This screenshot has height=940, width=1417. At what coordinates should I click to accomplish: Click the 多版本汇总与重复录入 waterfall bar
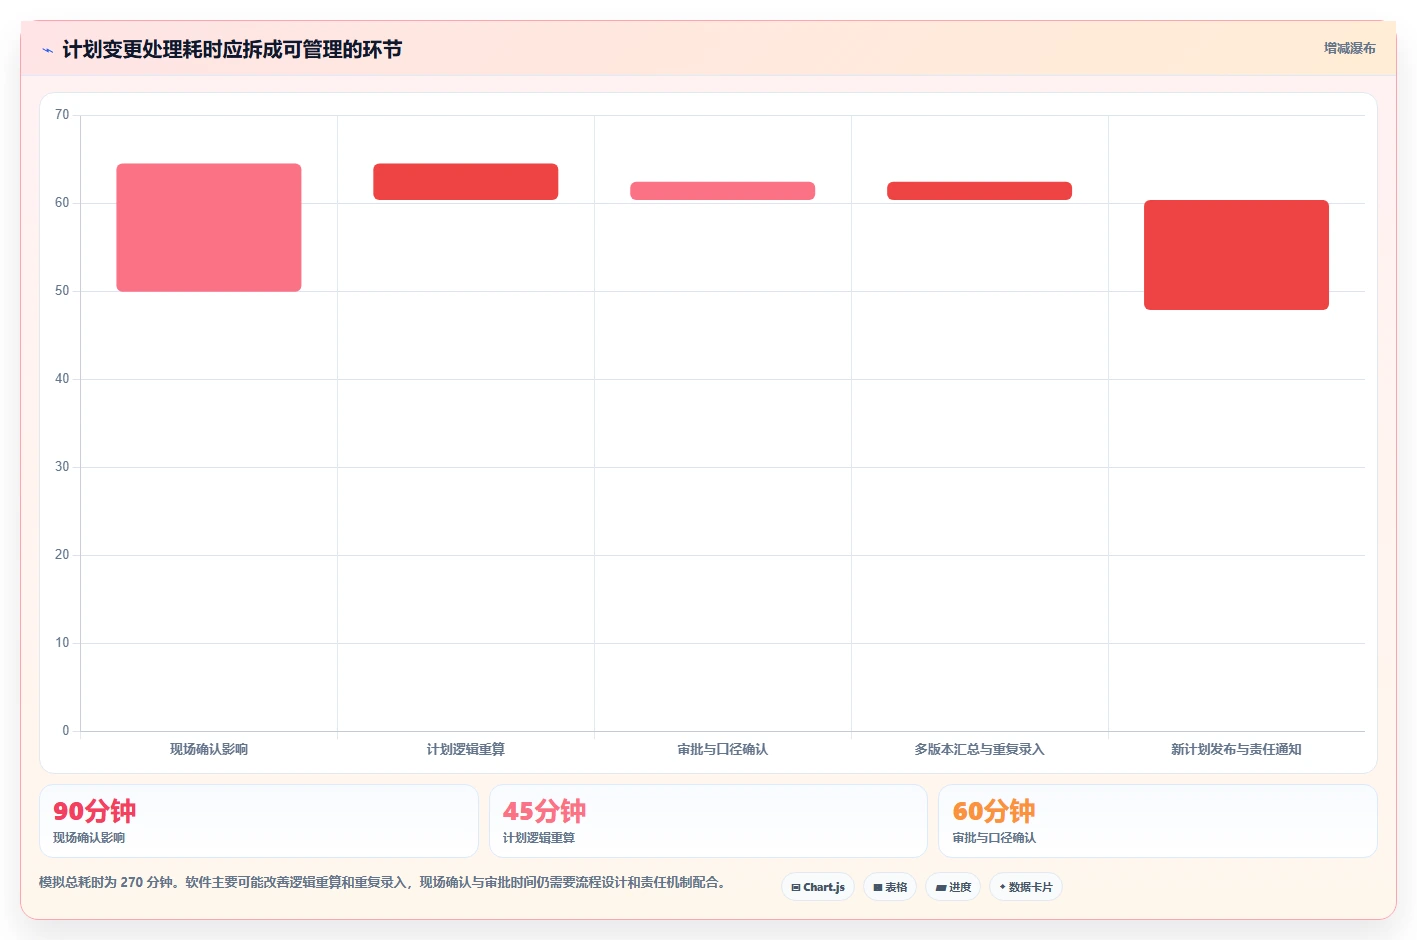click(x=979, y=191)
